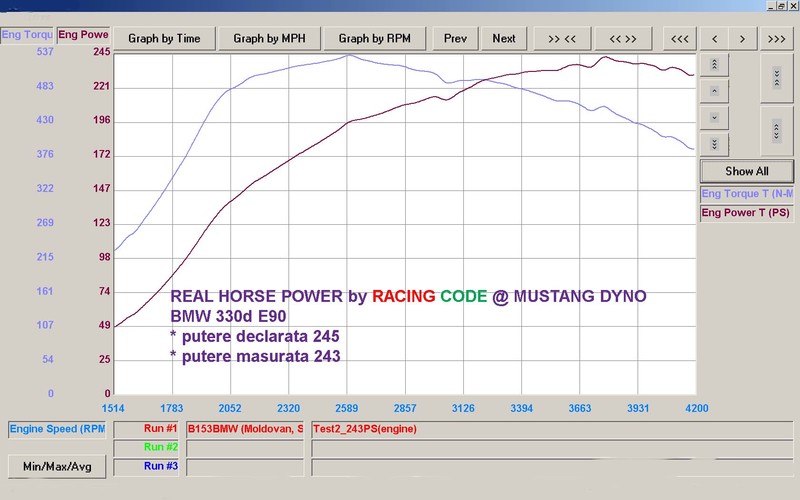Click the triple-left arrow '<<<' pan button
The width and height of the screenshot is (800, 500).
(x=680, y=39)
